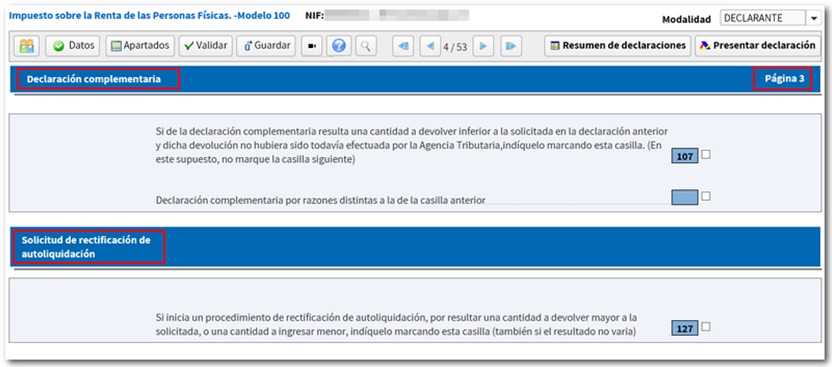Screen dimensions: 832x367
Task: Click the unlabeled blue casilla box
Action: (684, 197)
